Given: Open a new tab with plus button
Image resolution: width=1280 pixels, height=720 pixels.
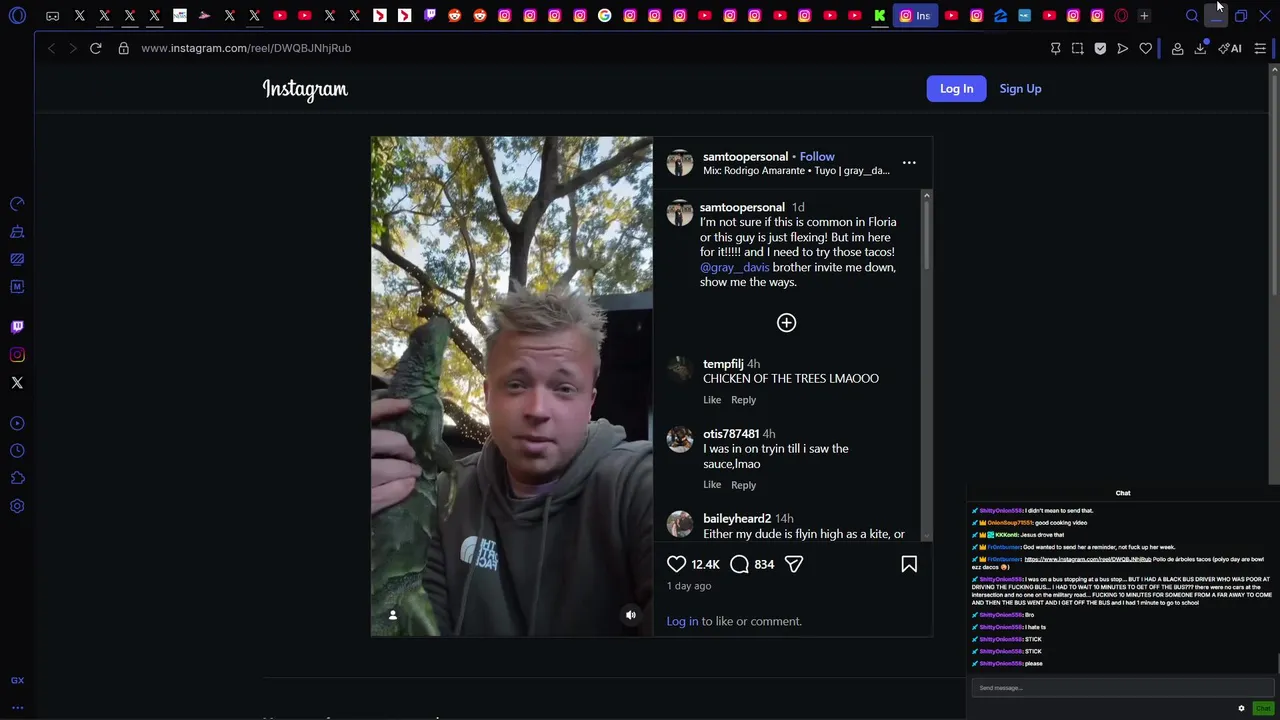Looking at the screenshot, I should click(1144, 16).
